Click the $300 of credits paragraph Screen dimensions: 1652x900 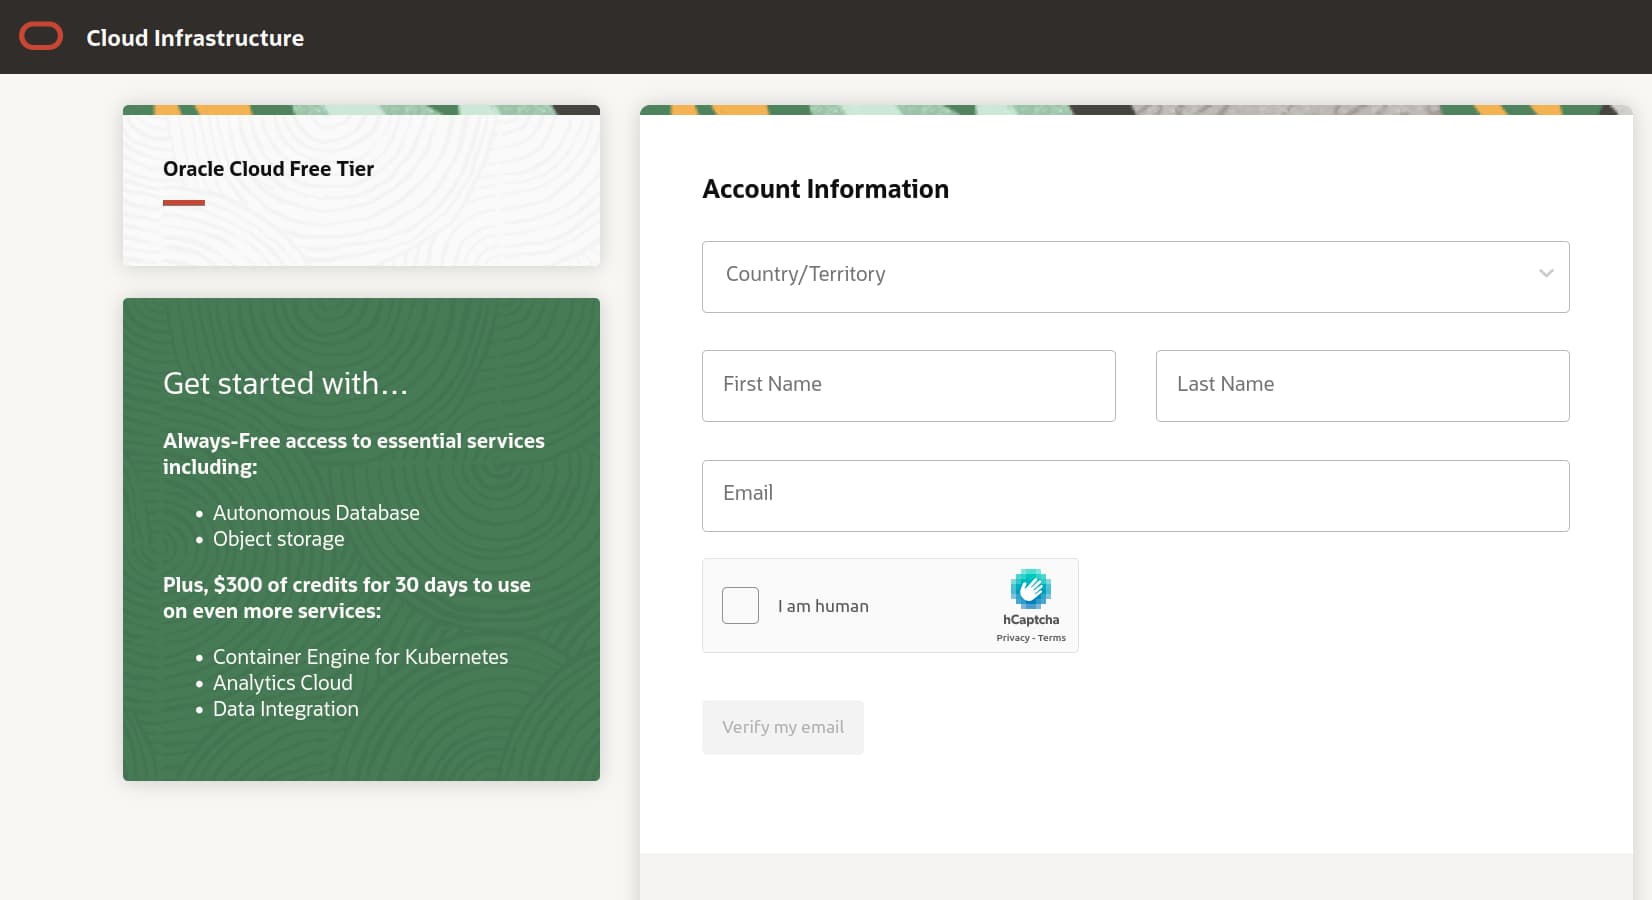[x=347, y=598]
